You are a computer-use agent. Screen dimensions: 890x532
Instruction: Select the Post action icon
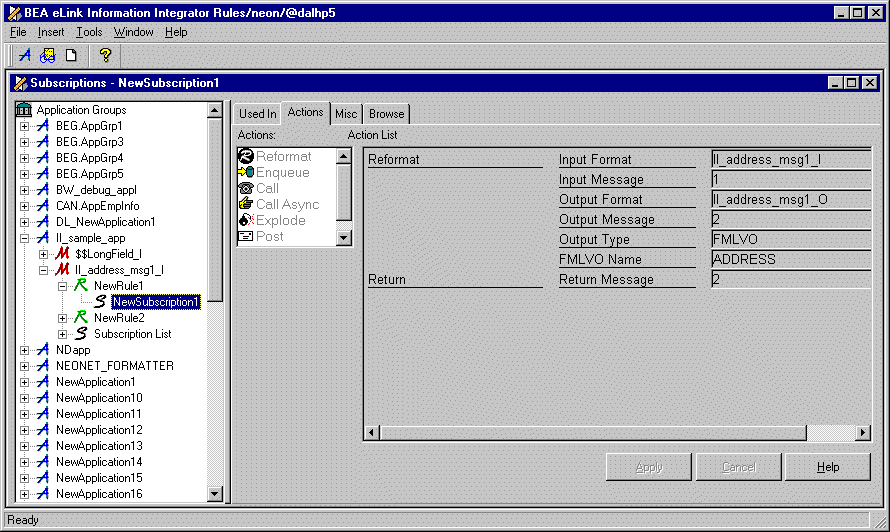pyautogui.click(x=246, y=236)
